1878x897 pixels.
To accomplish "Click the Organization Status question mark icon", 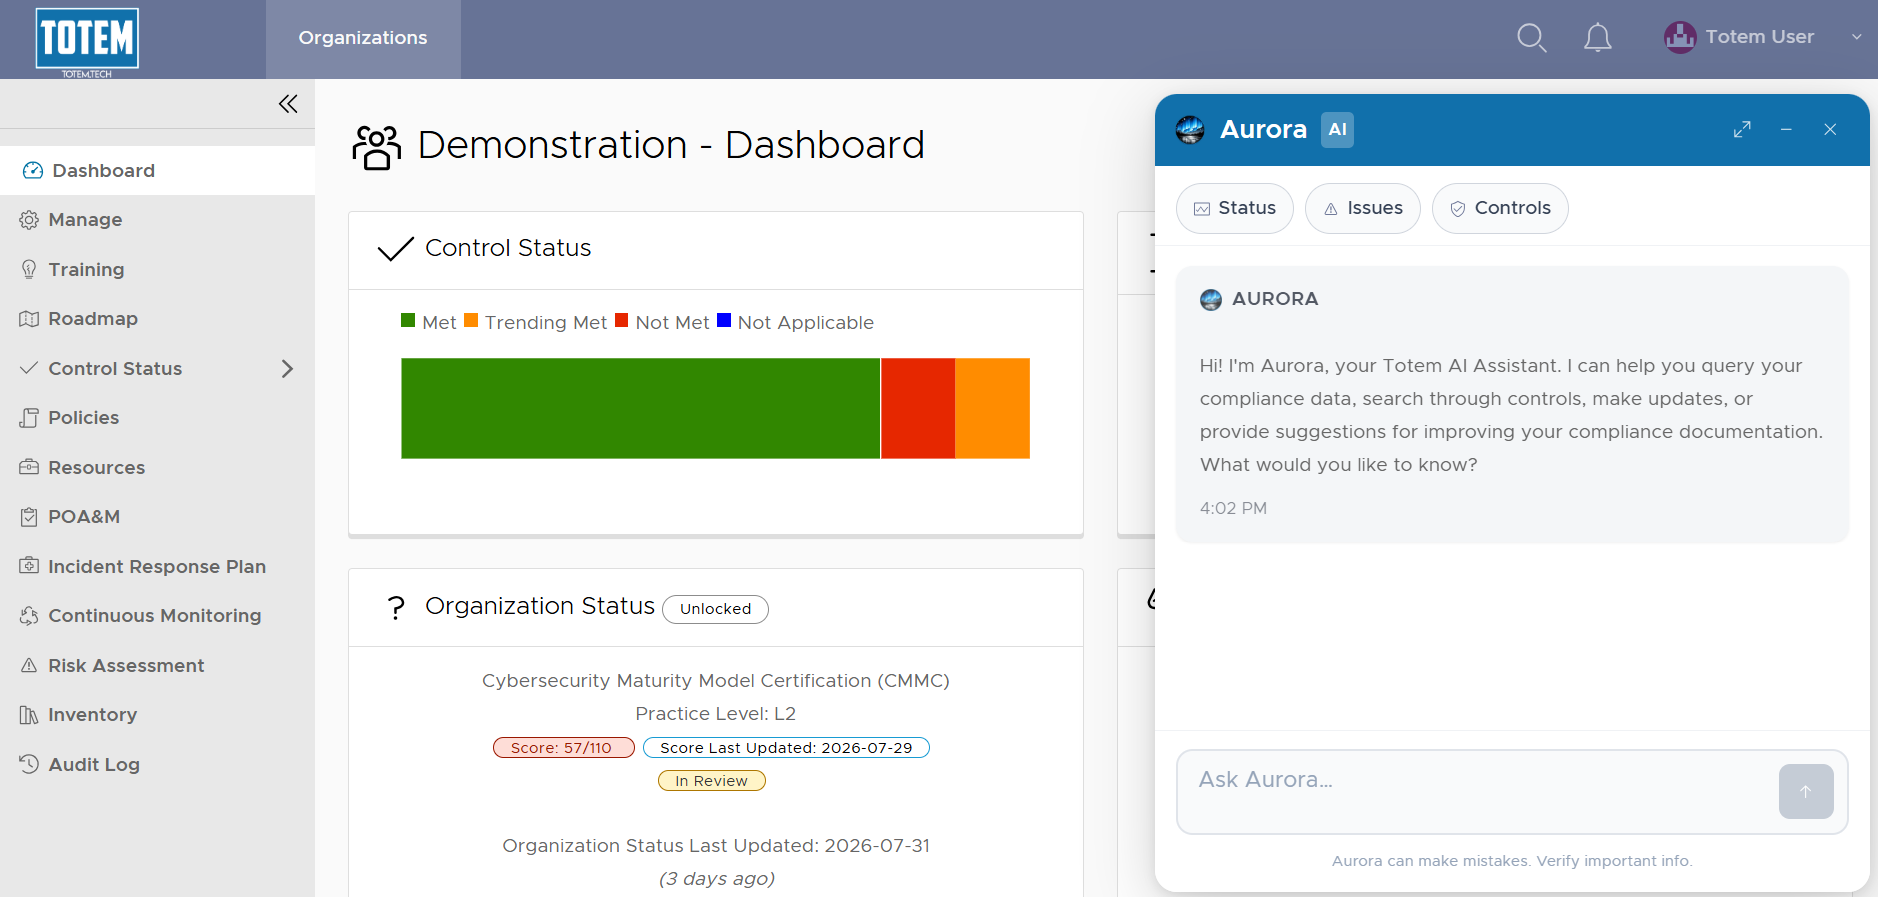I will click(x=396, y=608).
